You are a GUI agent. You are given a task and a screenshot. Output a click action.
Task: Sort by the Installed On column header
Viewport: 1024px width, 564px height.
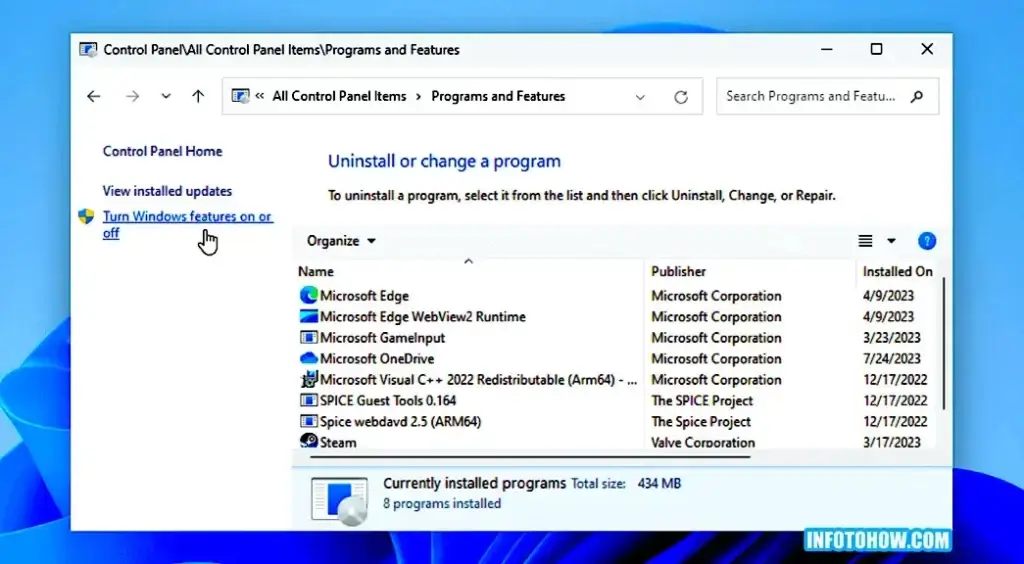pos(898,272)
